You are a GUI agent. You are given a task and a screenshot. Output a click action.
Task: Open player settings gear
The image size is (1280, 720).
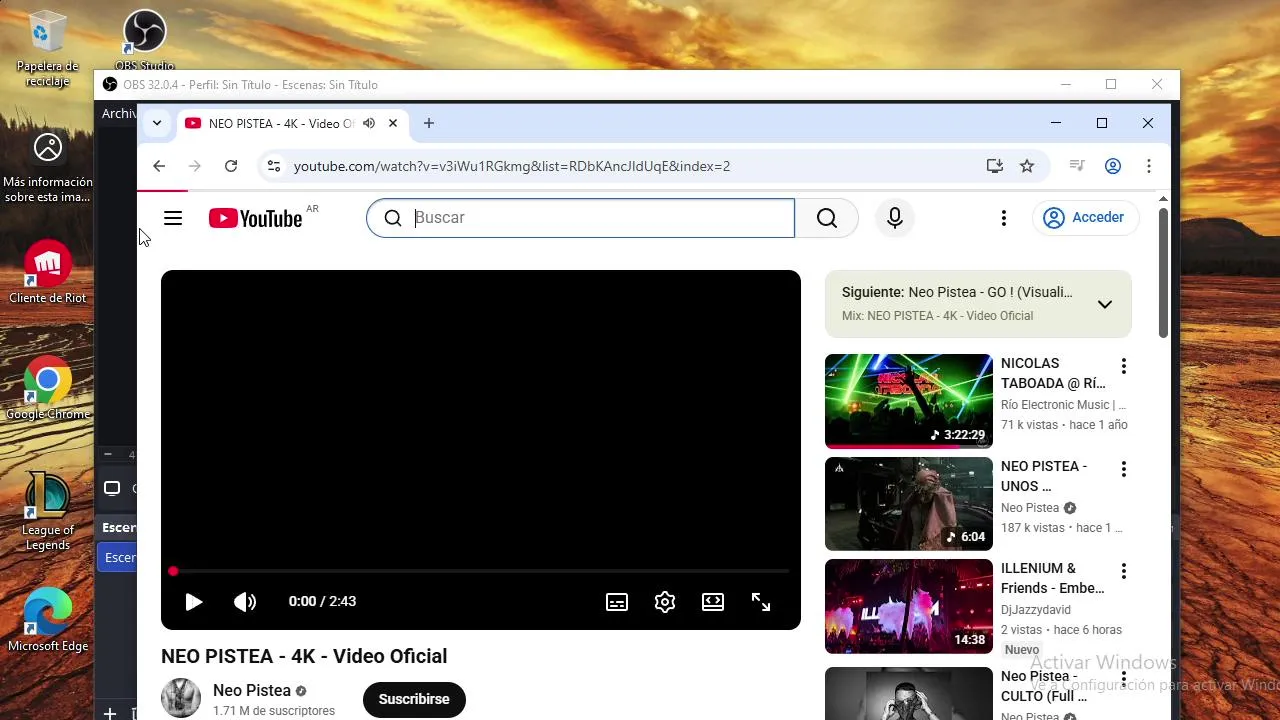tap(665, 602)
